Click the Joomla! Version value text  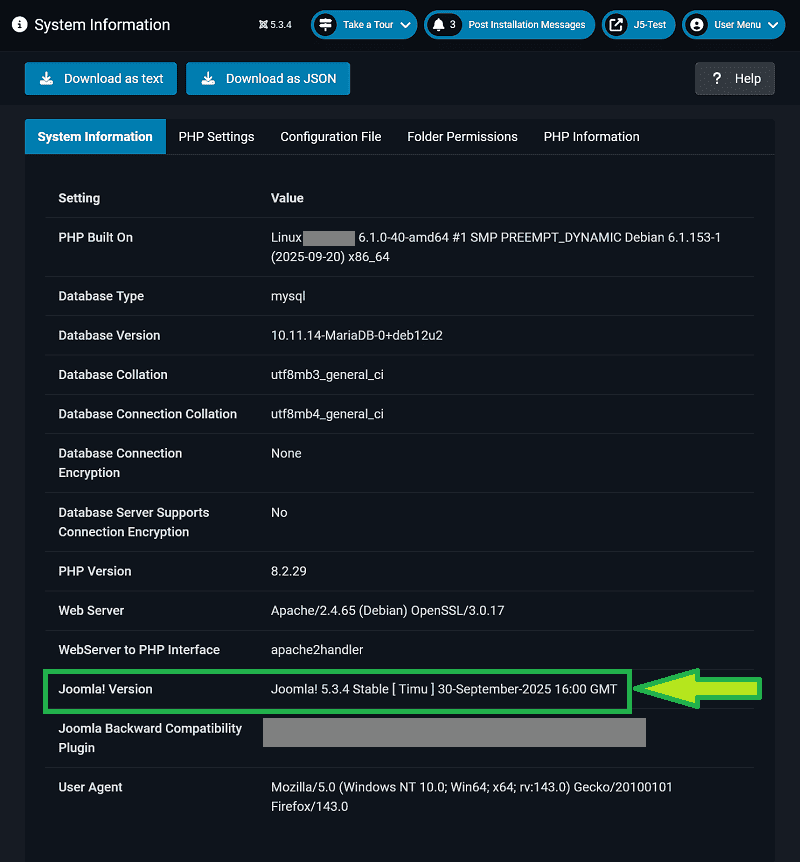coord(443,689)
